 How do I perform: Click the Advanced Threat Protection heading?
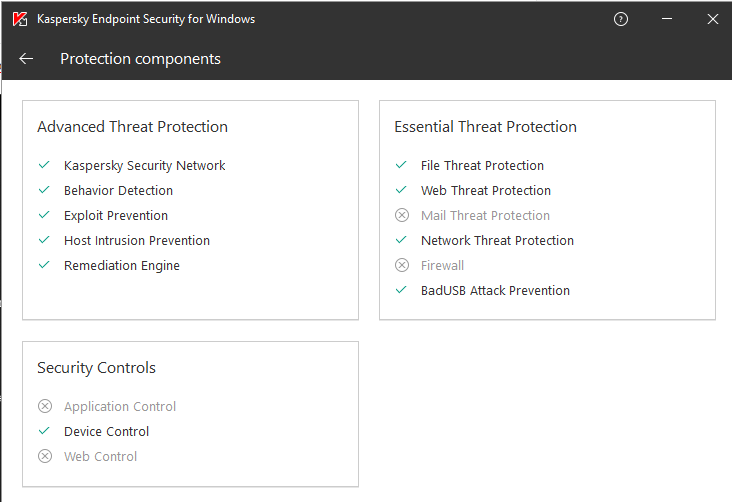click(x=132, y=127)
